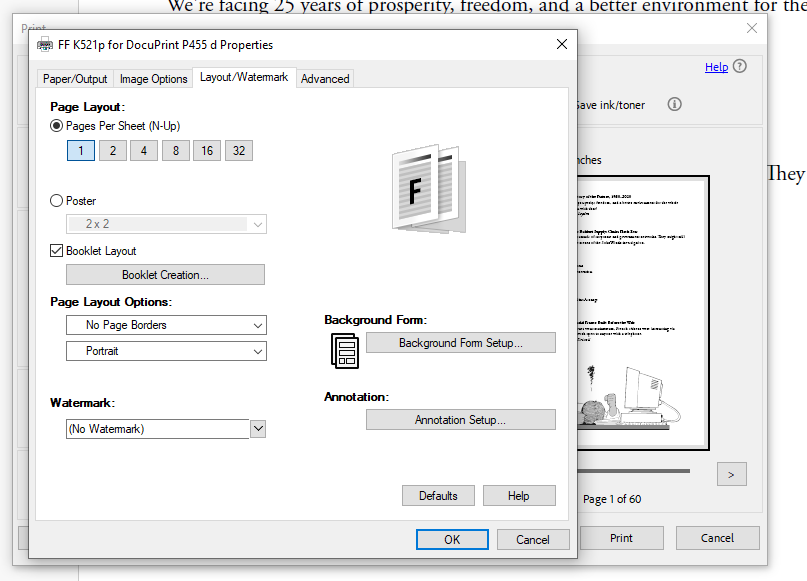
Task: Switch to the Paper/Output tab
Action: pyautogui.click(x=75, y=79)
